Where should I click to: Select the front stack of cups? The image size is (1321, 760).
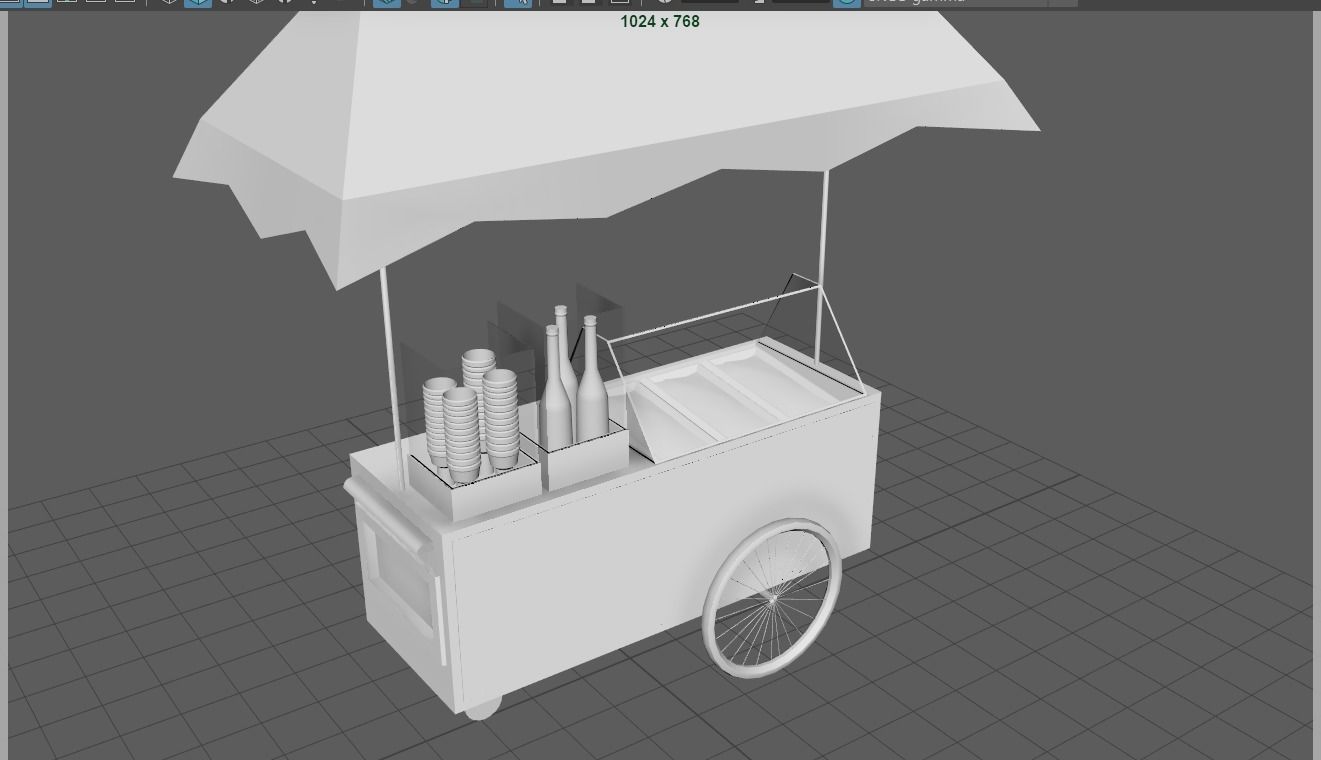(461, 434)
